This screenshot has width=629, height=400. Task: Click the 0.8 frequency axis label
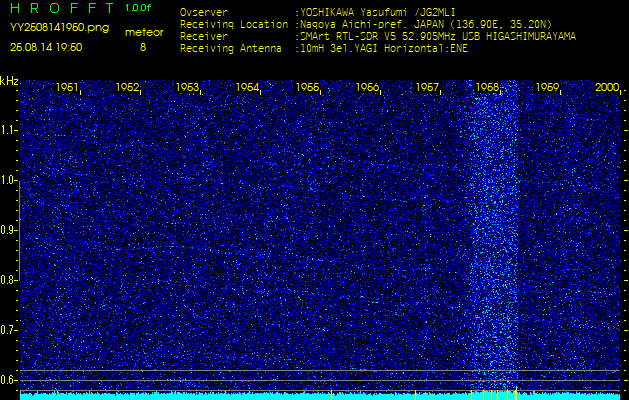coord(9,280)
